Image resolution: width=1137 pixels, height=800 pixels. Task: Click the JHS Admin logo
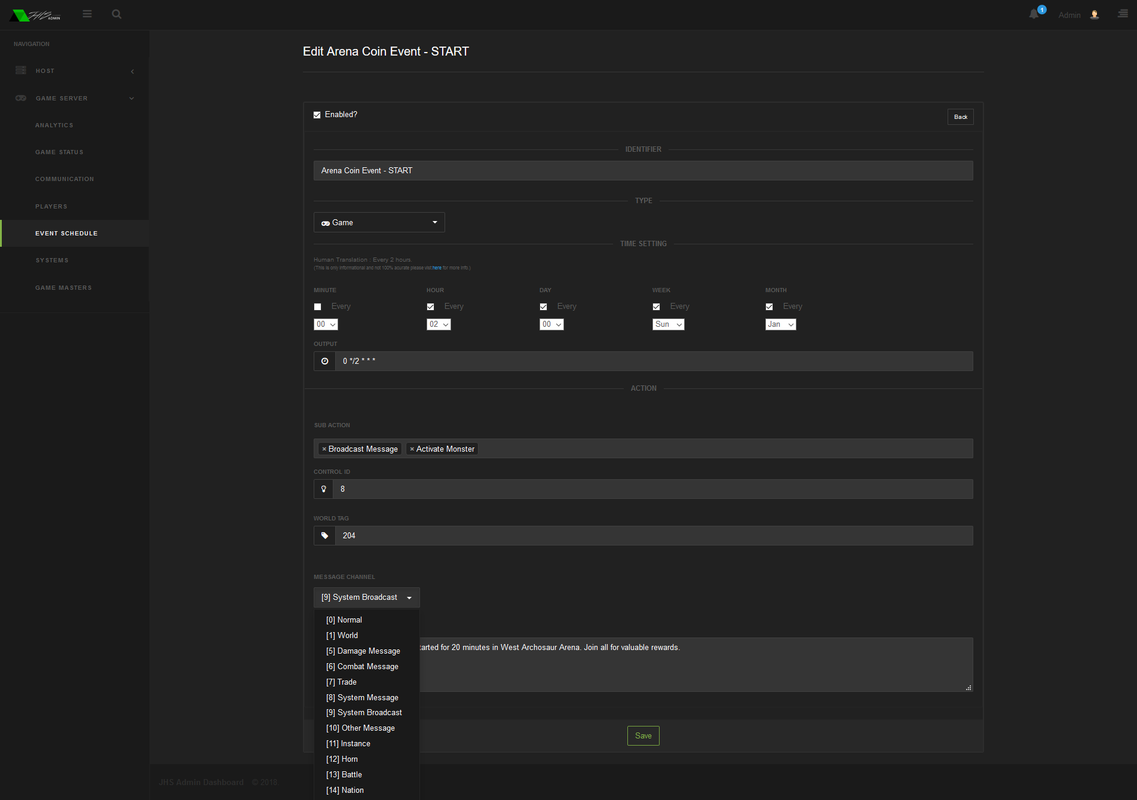pos(35,15)
